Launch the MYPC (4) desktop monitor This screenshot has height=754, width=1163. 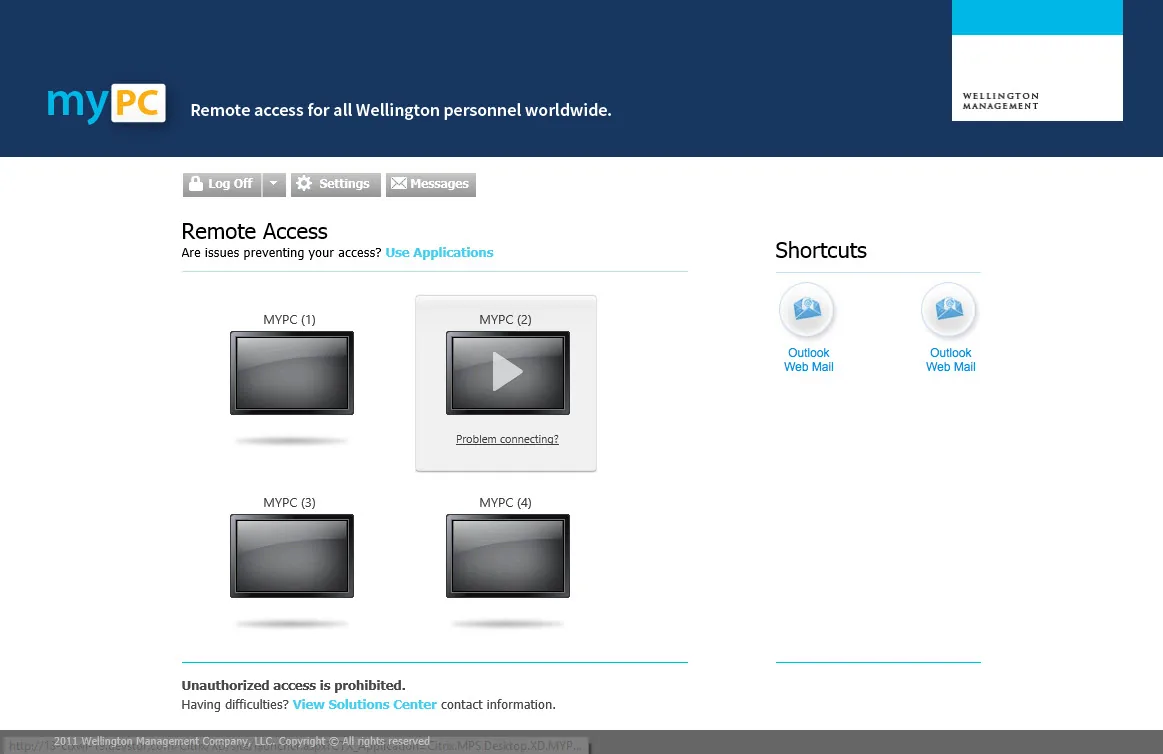[x=507, y=556]
